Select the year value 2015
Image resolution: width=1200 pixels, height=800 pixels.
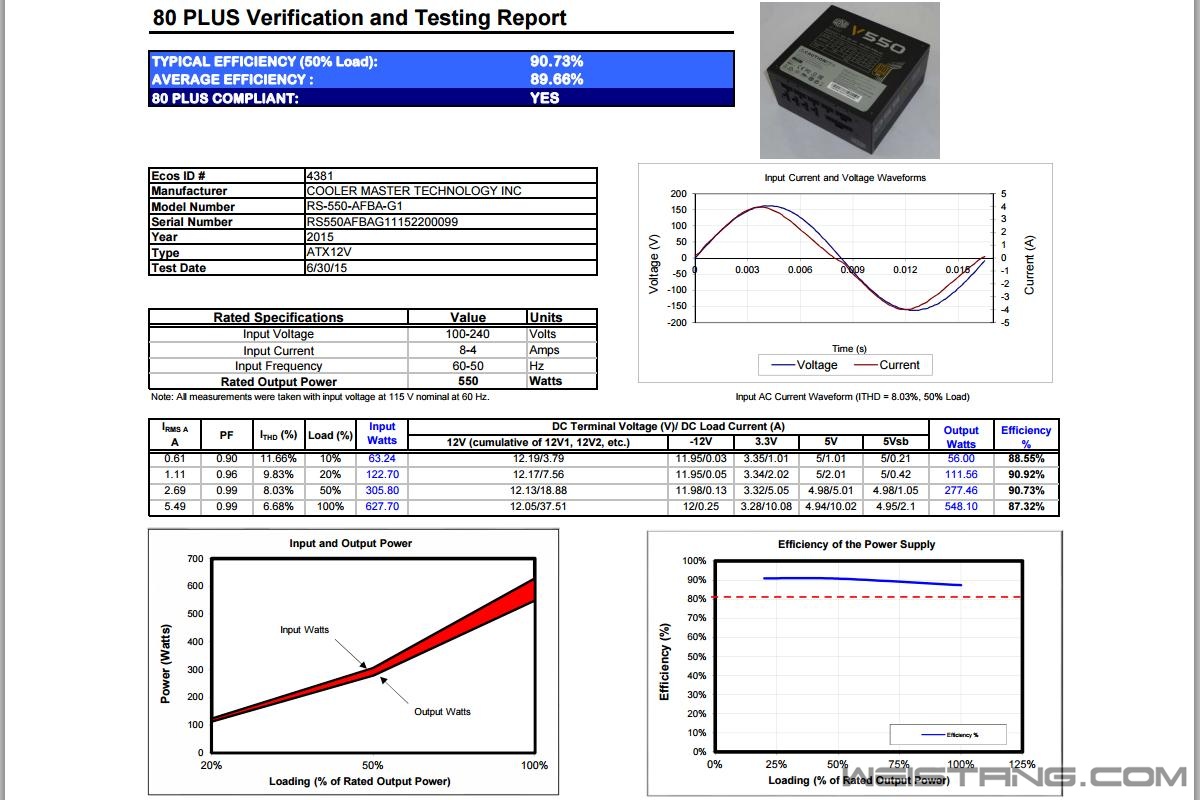(x=321, y=237)
